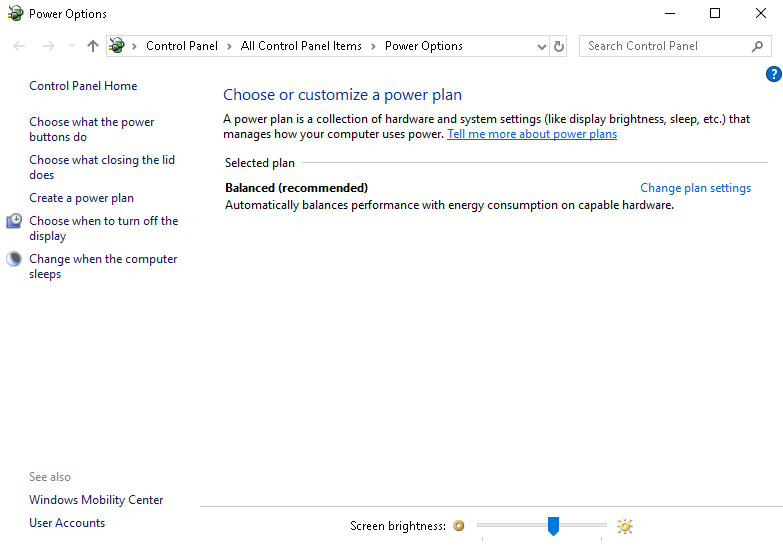
Task: Select the Control Panel breadcrumb
Action: pos(182,46)
